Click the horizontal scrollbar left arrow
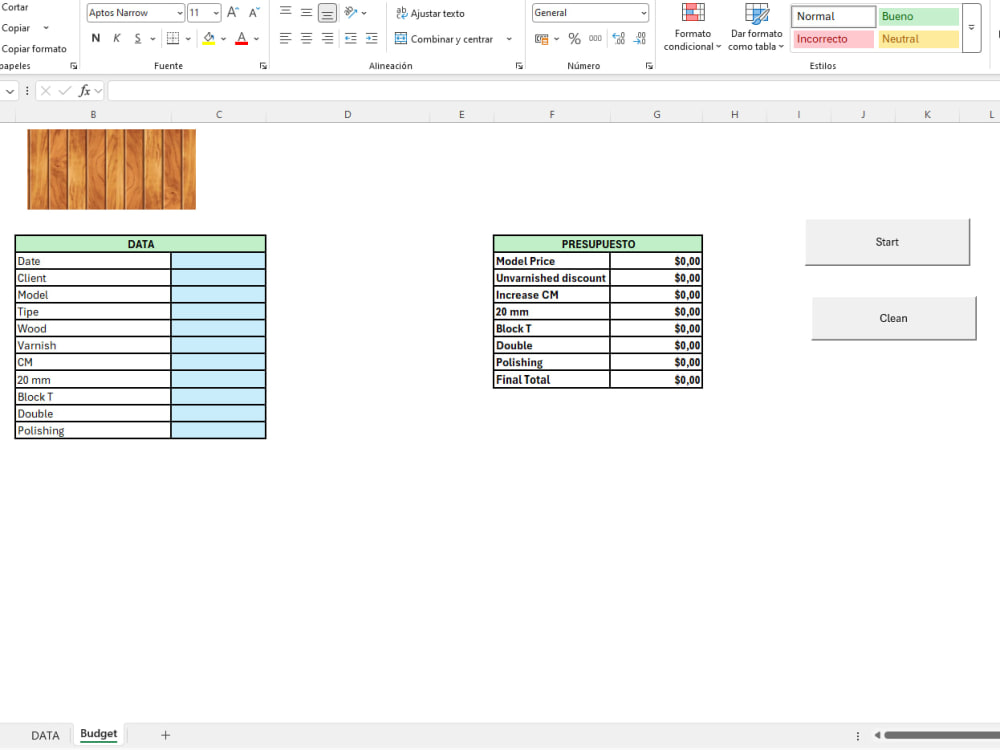The height and width of the screenshot is (750, 1000). 878,735
